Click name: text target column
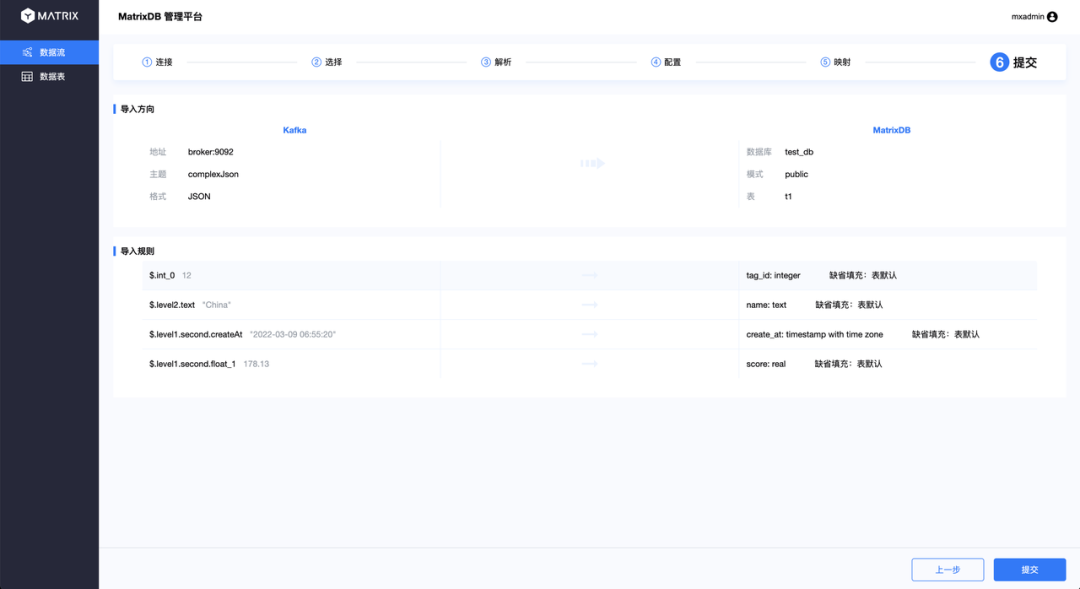The image size is (1080, 589). click(x=766, y=304)
